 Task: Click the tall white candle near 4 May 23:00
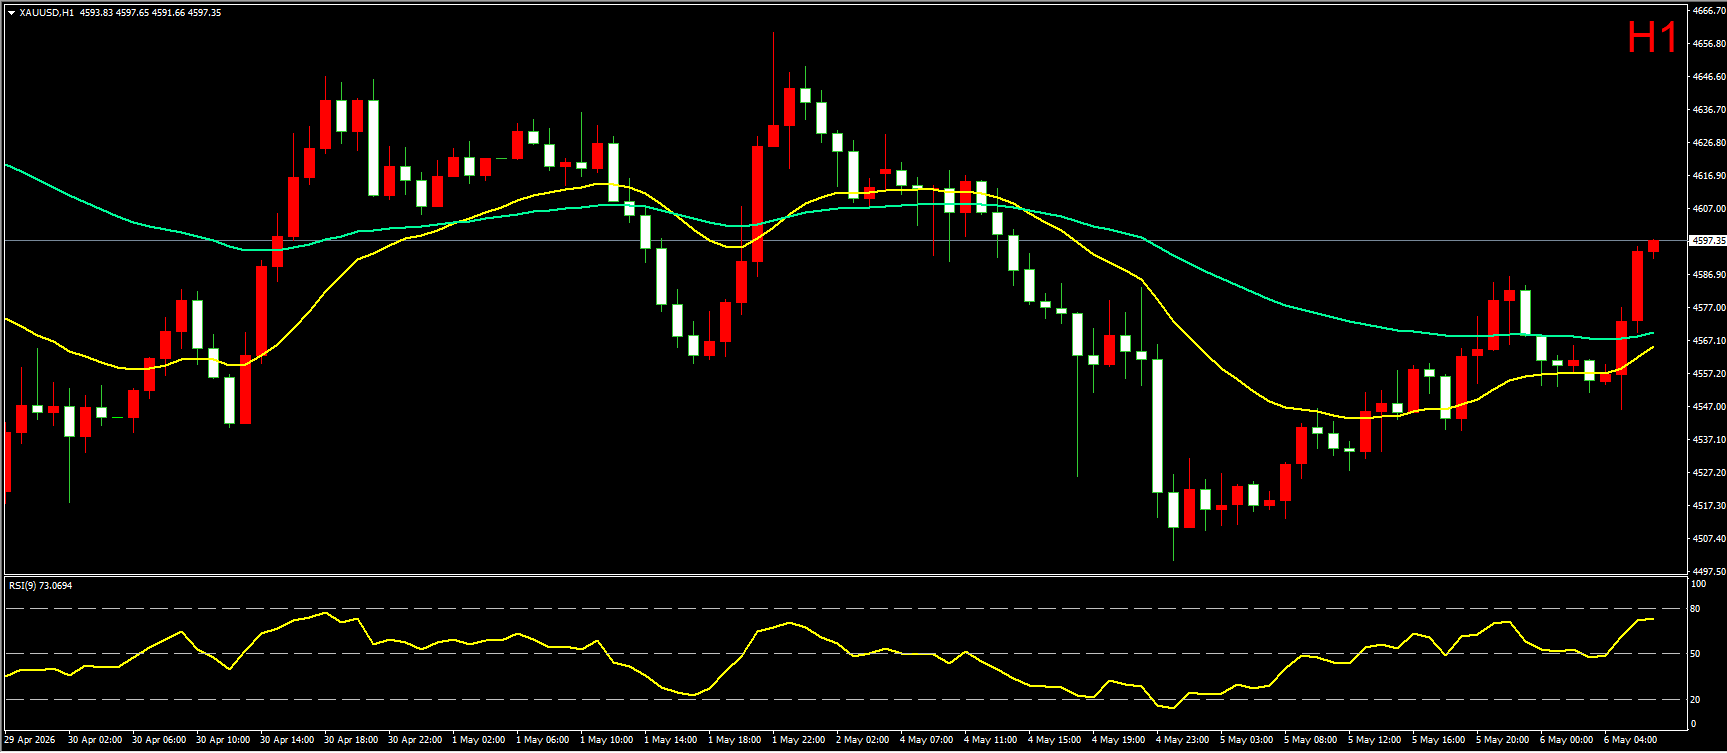tap(1158, 426)
